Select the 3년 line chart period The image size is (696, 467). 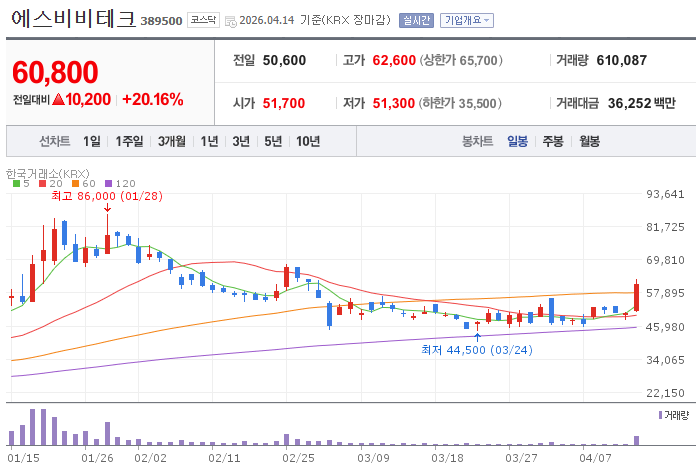(241, 141)
